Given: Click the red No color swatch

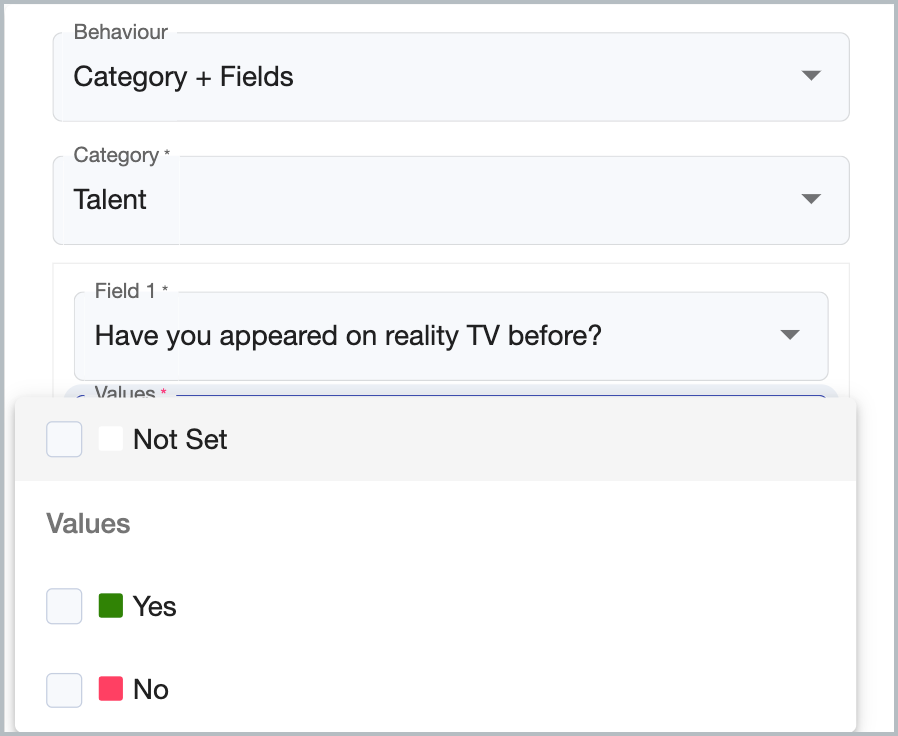Looking at the screenshot, I should click(110, 689).
